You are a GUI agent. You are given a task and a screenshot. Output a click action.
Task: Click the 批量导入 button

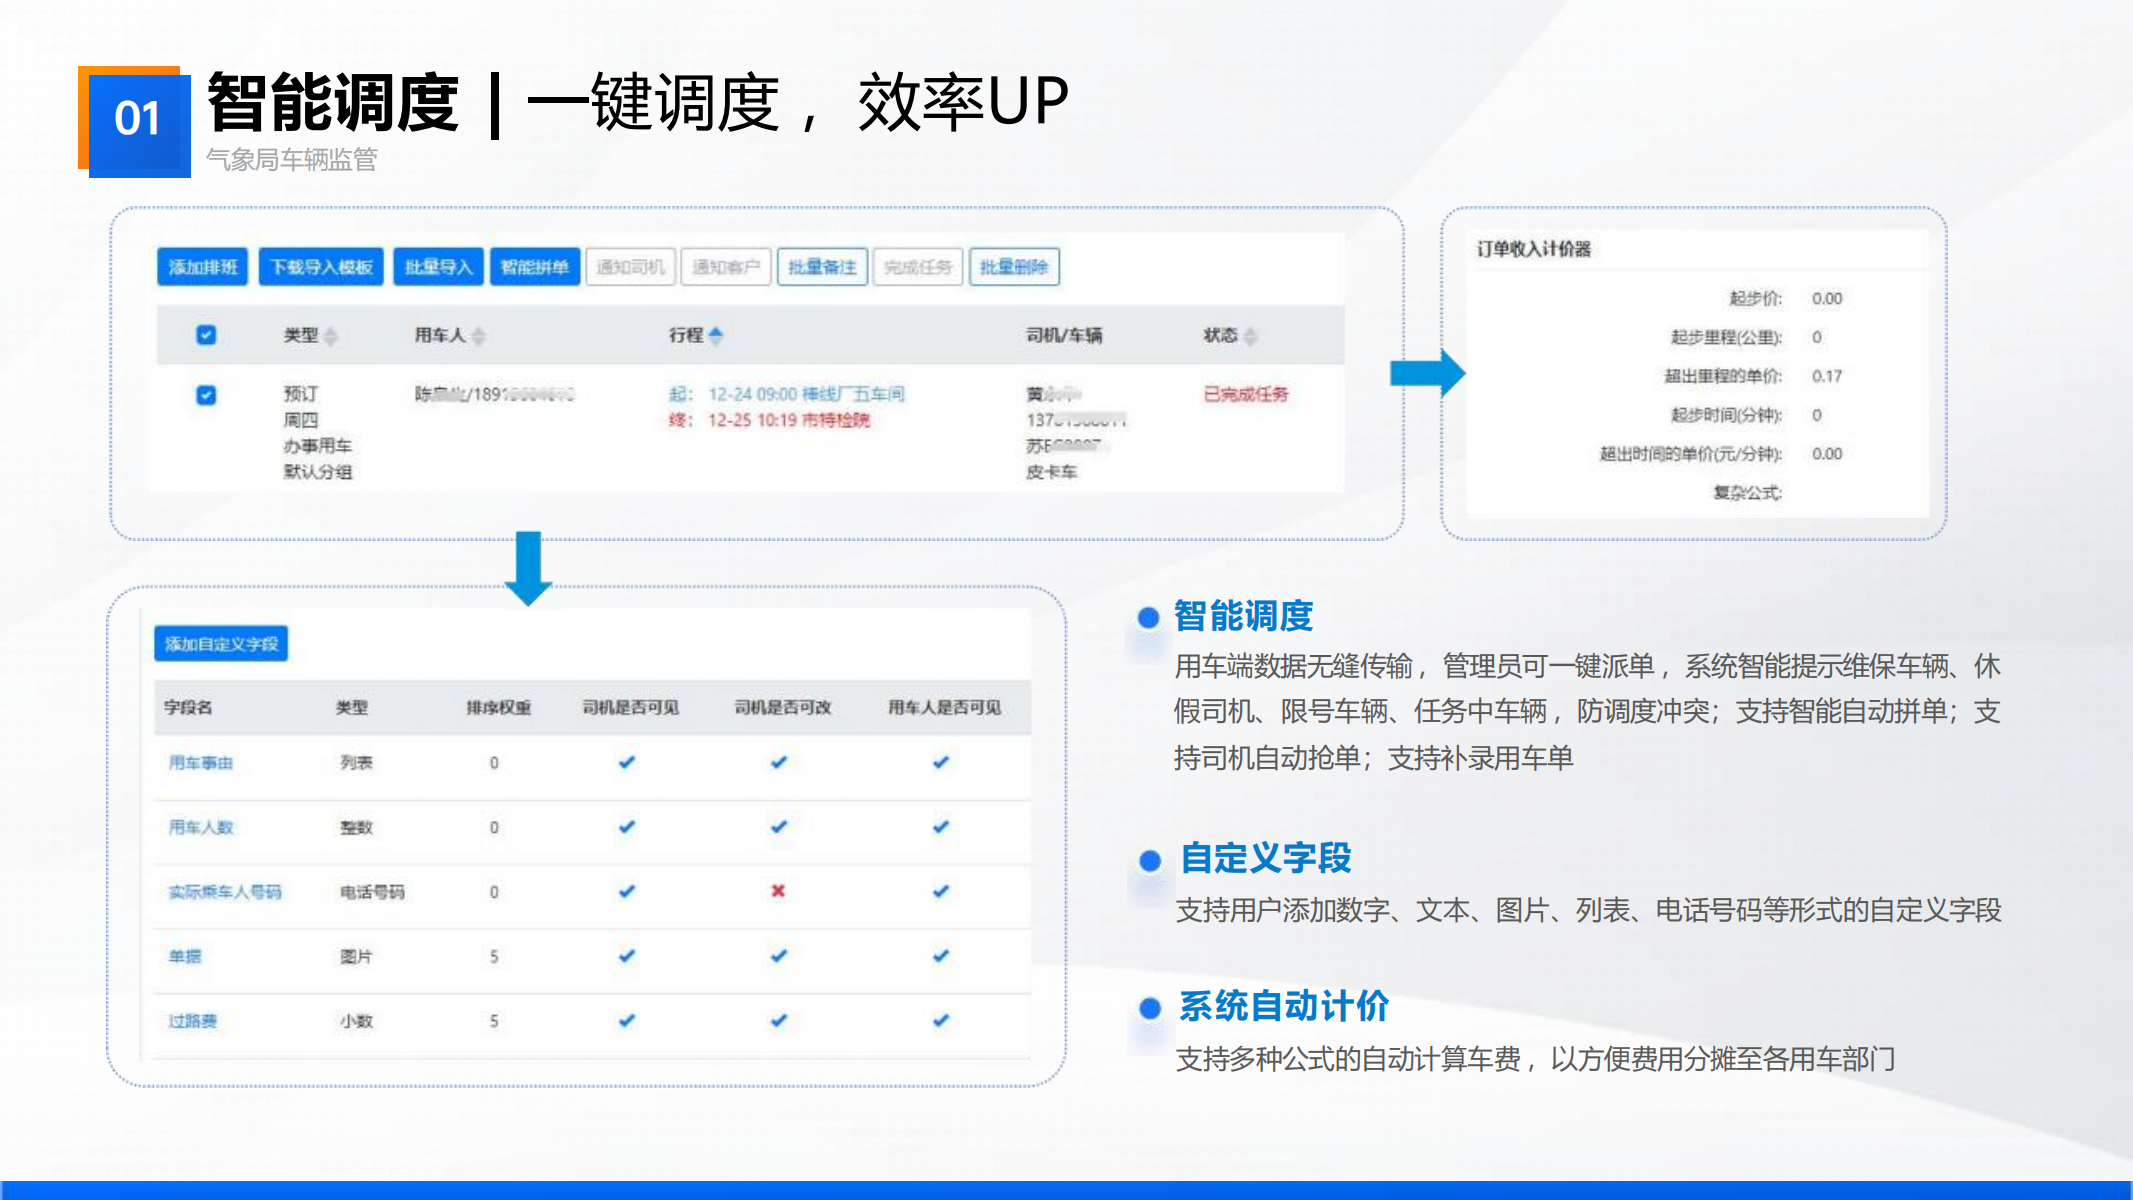point(438,267)
